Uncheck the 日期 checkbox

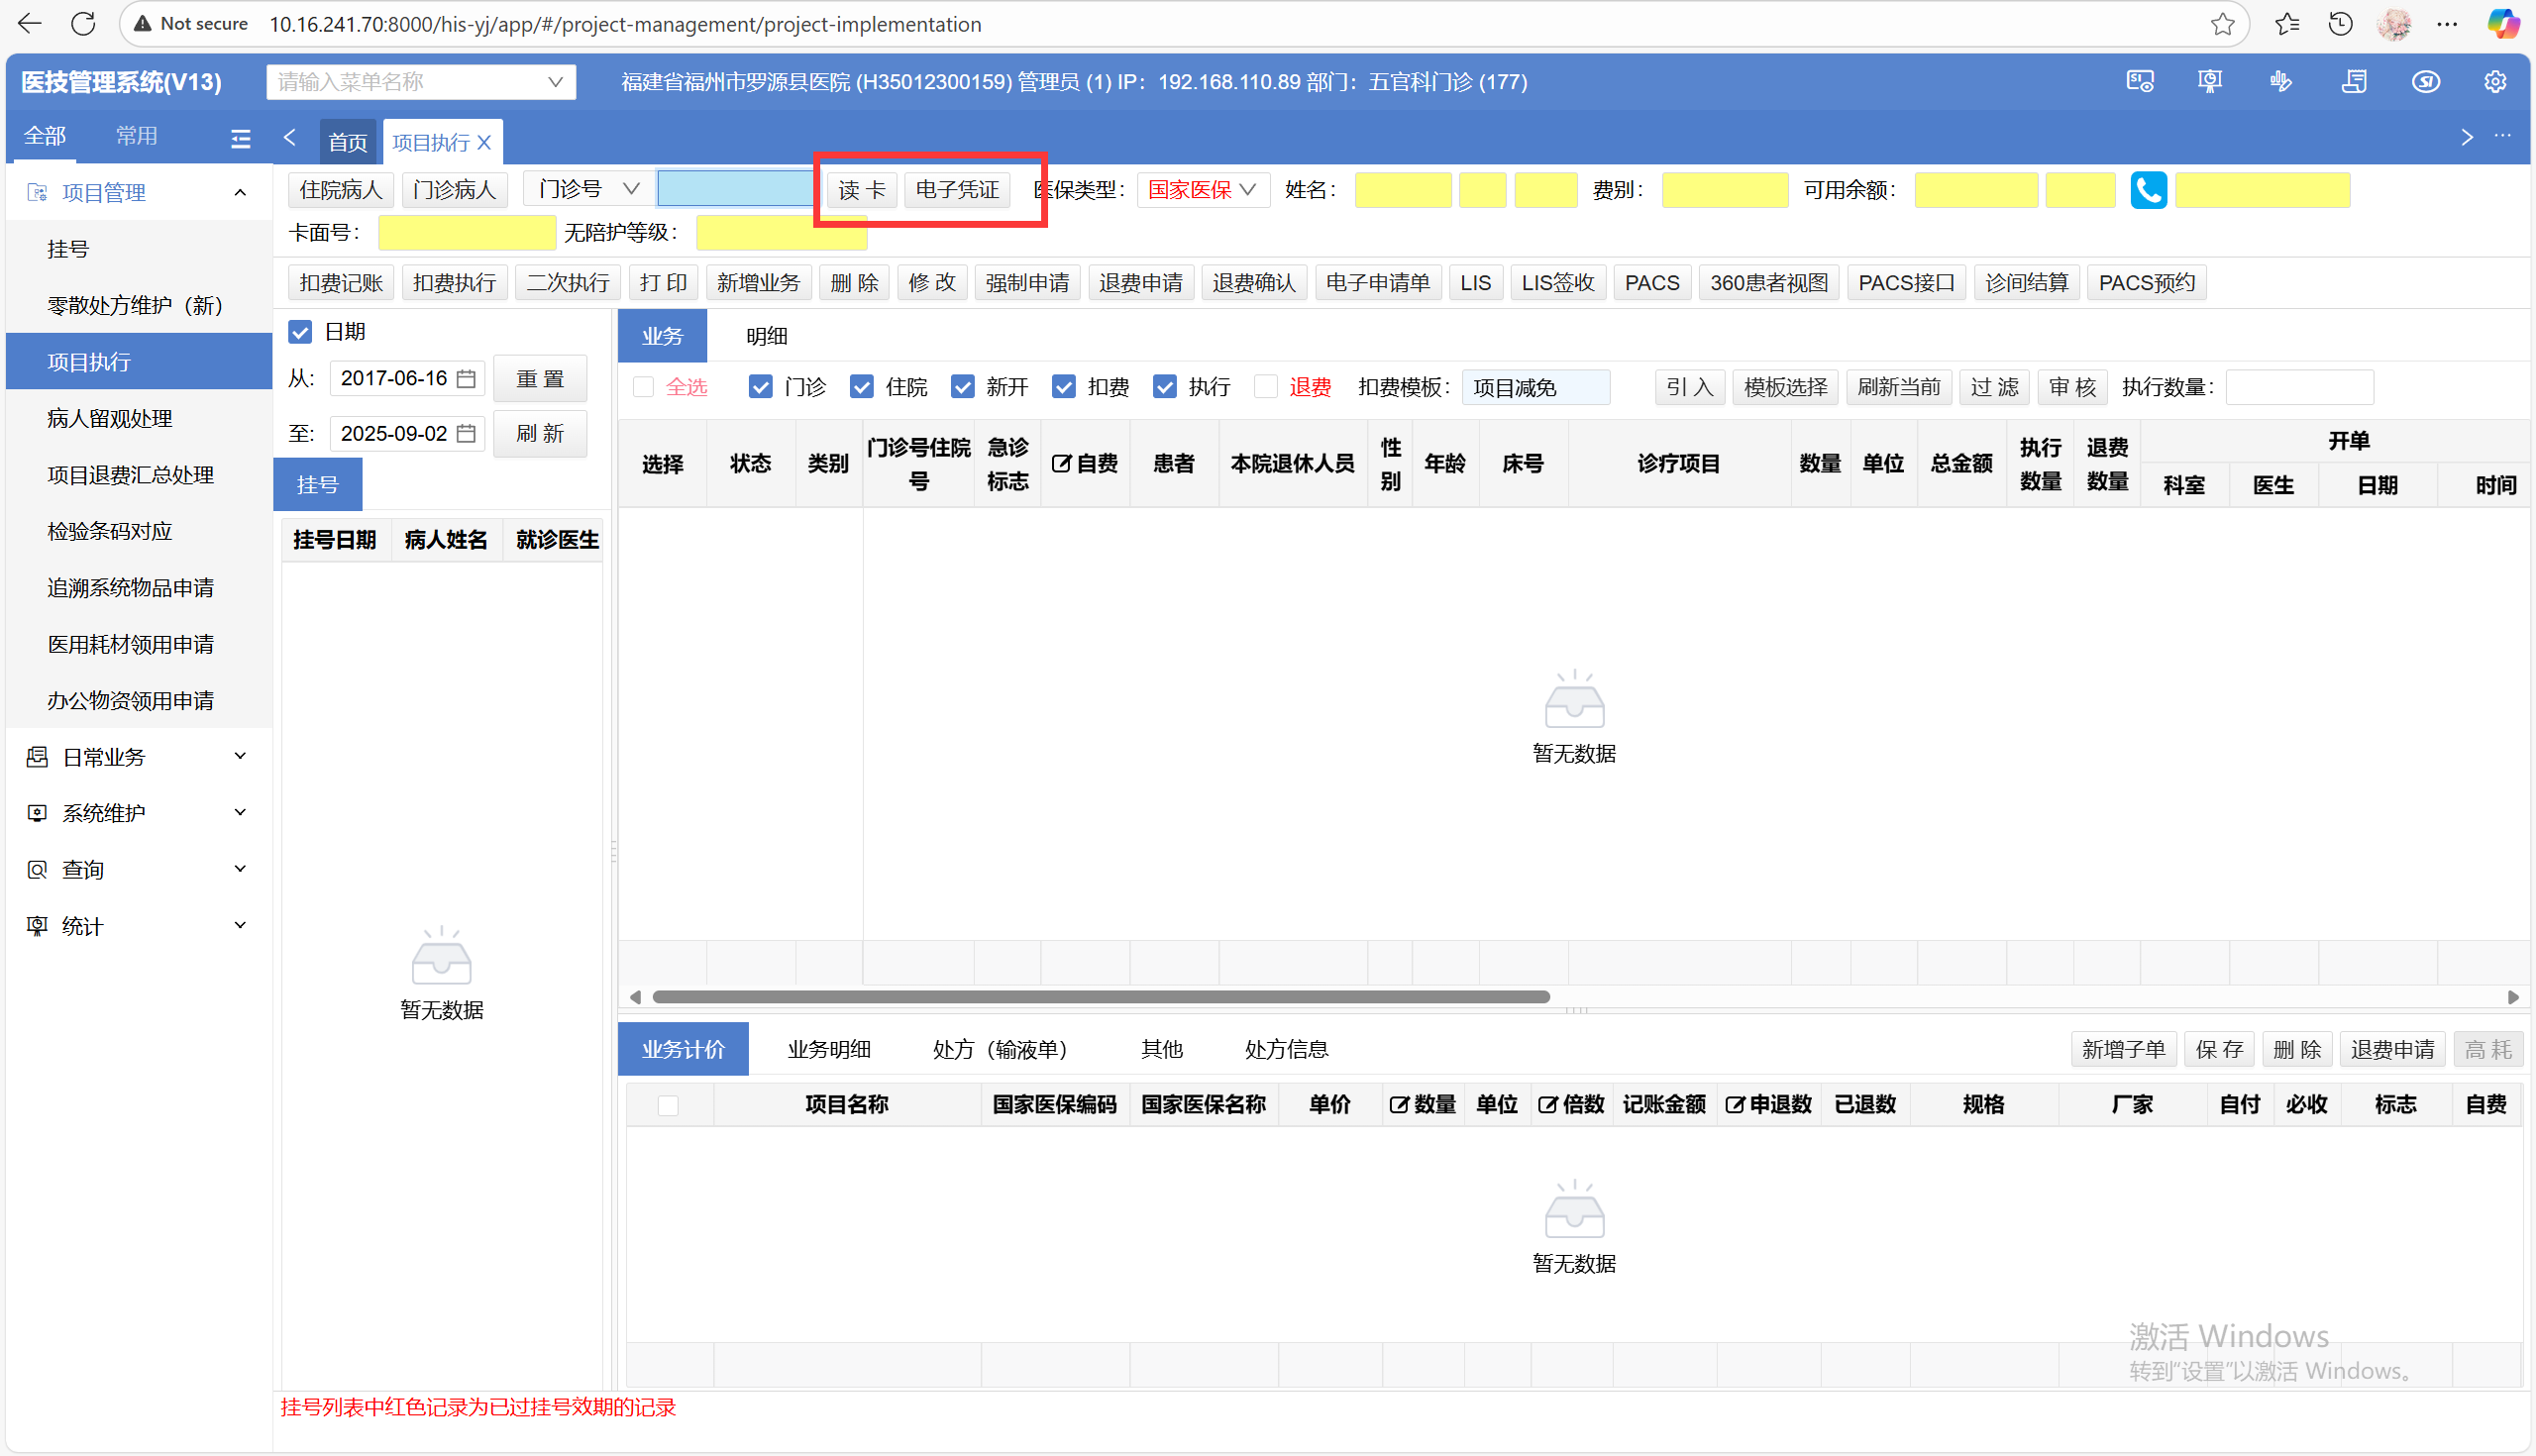(x=300, y=332)
